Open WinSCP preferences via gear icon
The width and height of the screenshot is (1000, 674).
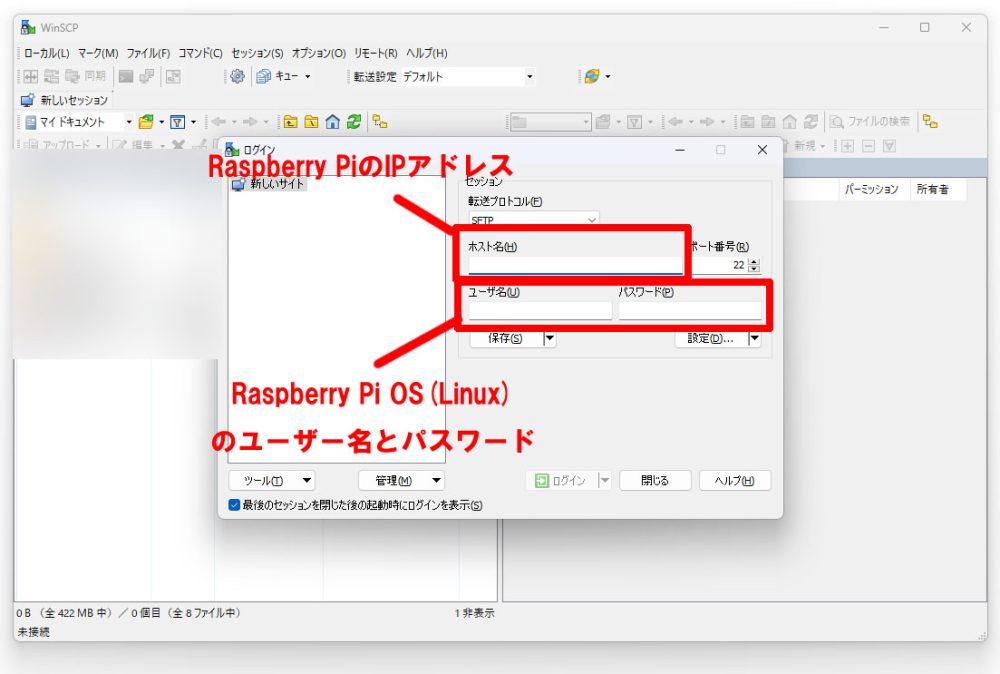237,76
